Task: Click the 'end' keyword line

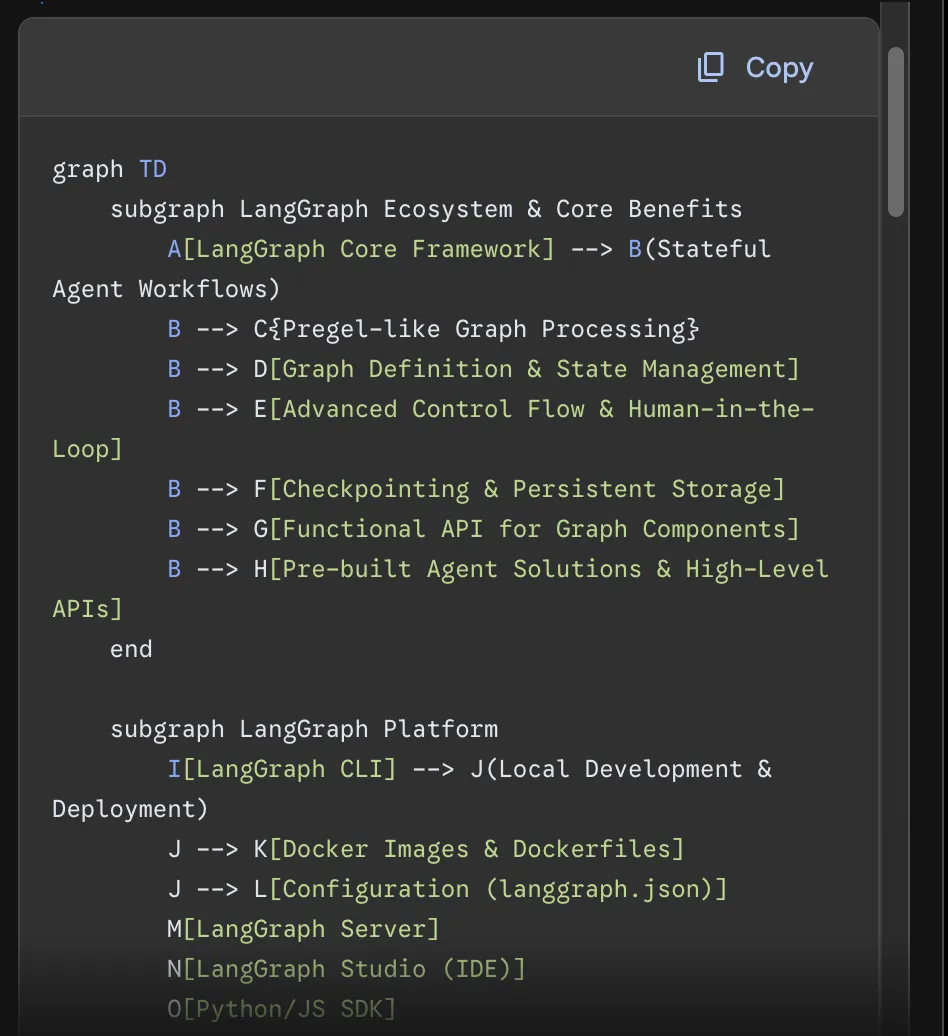Action: pyautogui.click(x=131, y=649)
